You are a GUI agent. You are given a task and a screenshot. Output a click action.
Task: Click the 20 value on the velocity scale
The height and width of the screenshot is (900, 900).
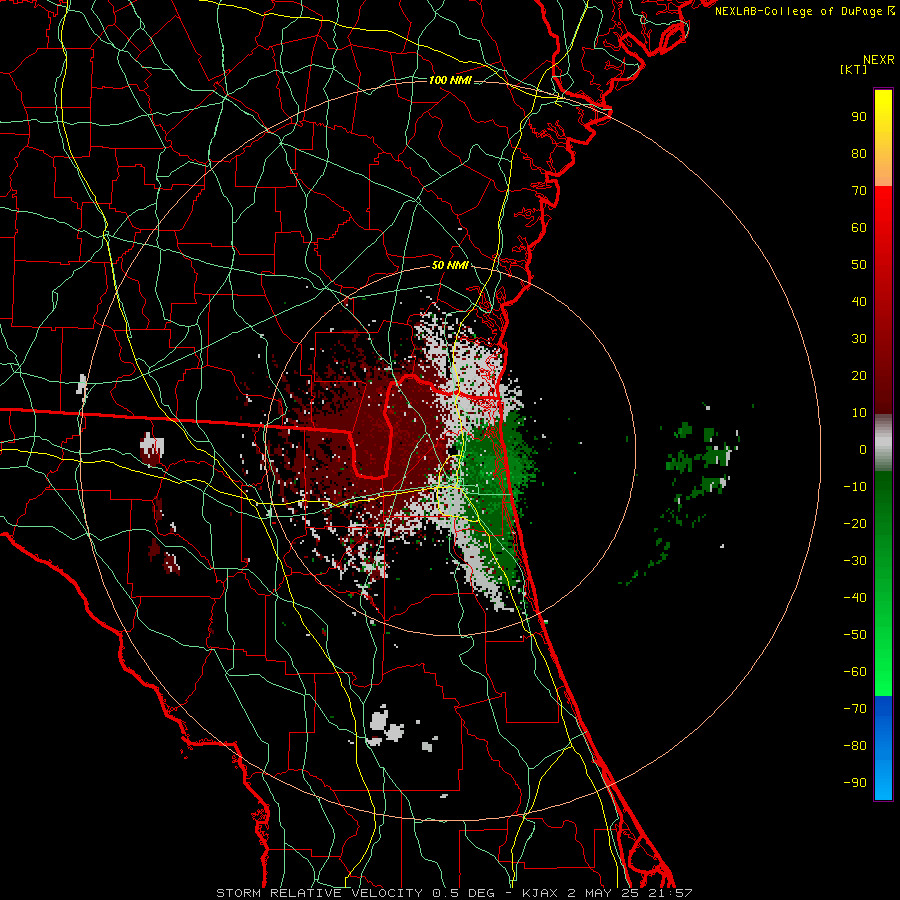pos(859,376)
